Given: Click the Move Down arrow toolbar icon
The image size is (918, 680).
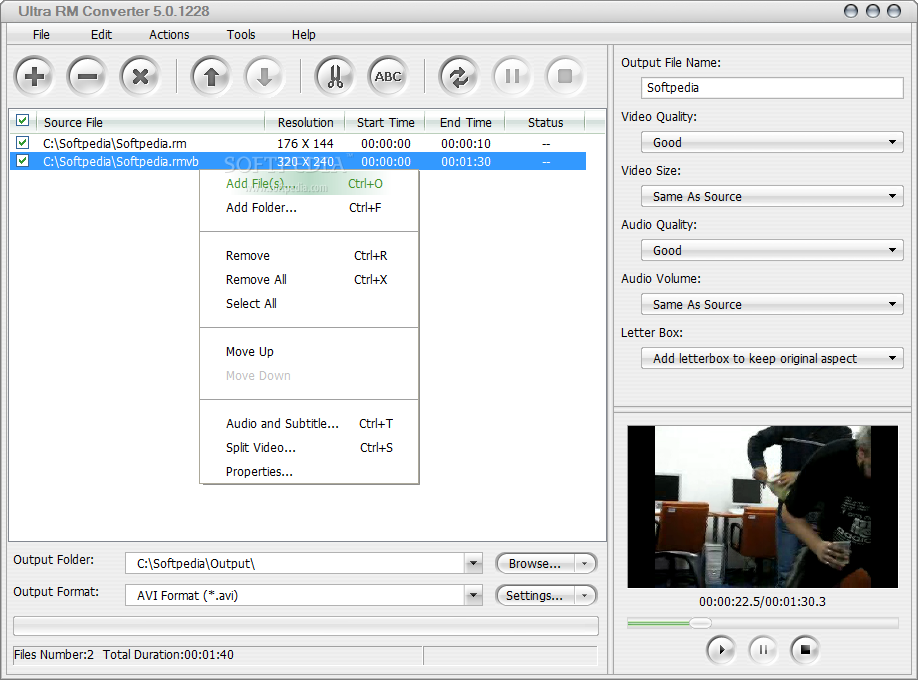Looking at the screenshot, I should pos(264,76).
